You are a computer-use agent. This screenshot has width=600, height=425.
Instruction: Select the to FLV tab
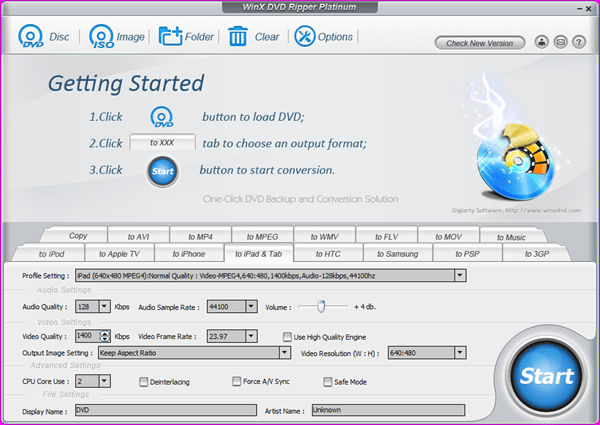pos(386,236)
